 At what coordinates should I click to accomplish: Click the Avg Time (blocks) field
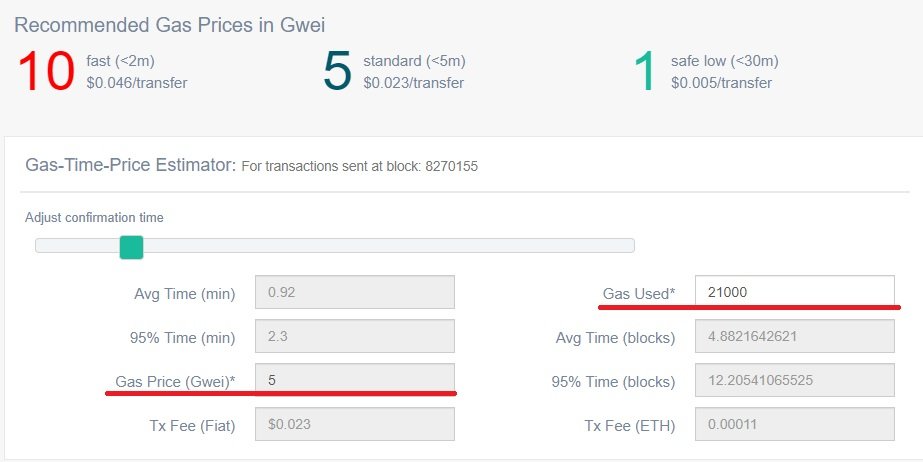click(794, 337)
